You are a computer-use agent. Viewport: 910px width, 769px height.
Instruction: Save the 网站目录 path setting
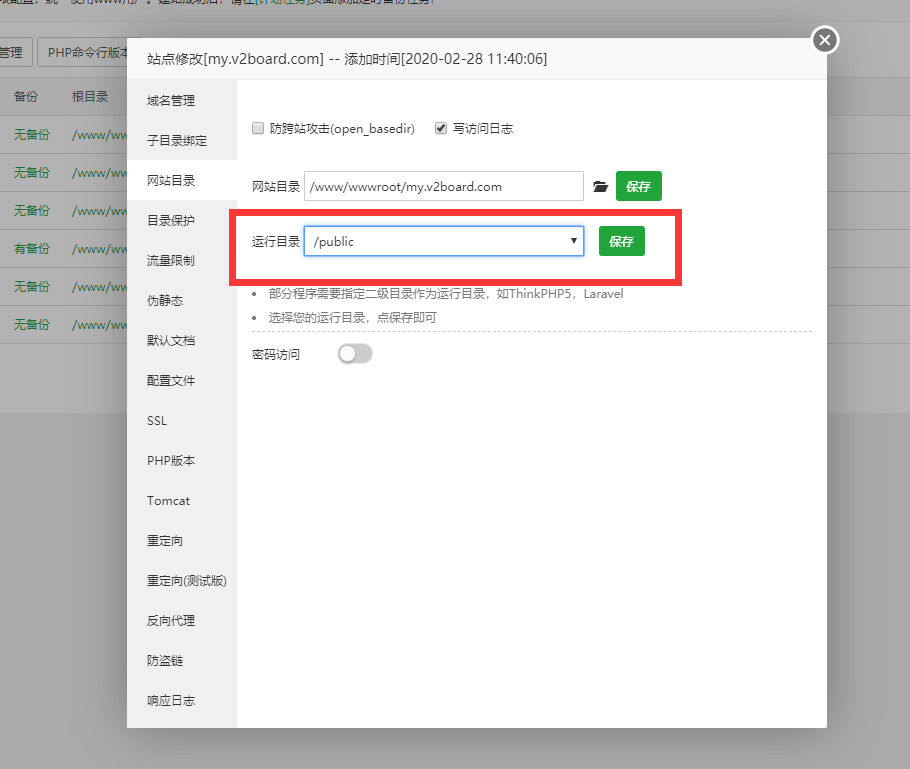click(x=638, y=186)
